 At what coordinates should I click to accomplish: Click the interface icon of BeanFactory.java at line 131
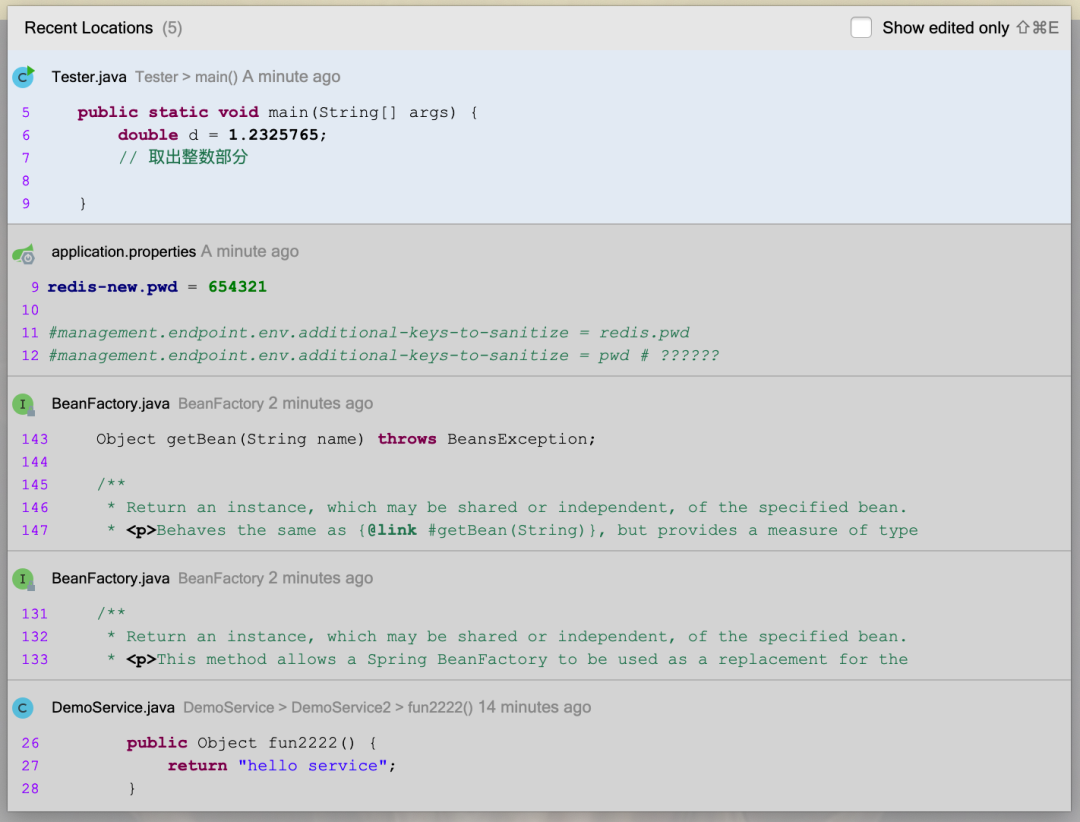coord(23,579)
